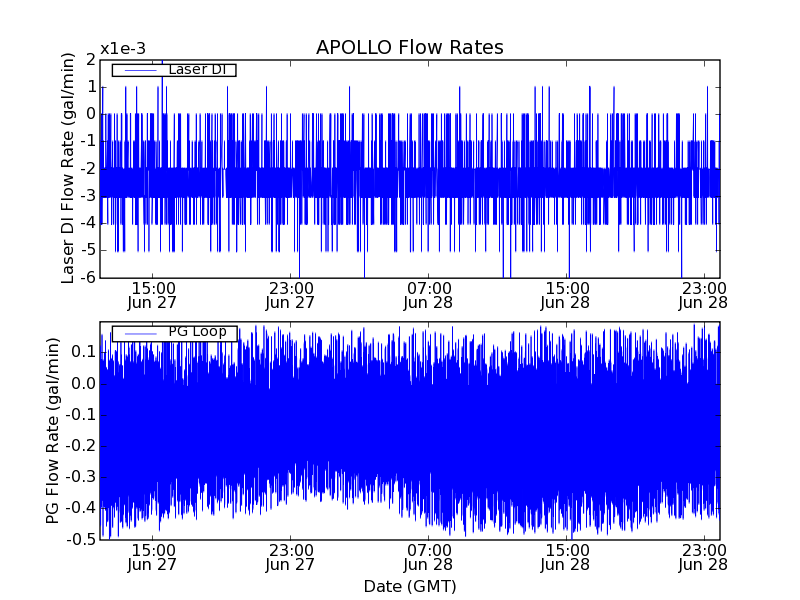Screen dimensions: 800x600
Task: Click 23:00 Jun 27 tick under PG Loop chart
Action: (290, 558)
